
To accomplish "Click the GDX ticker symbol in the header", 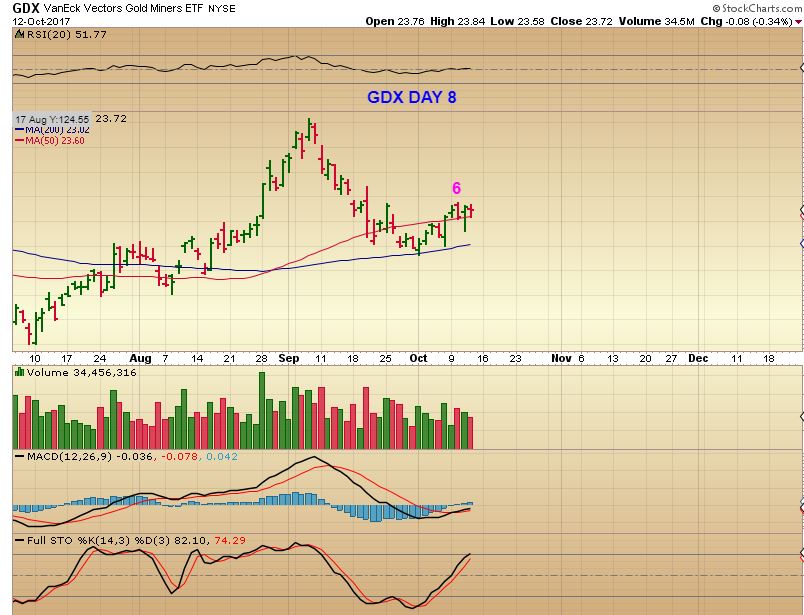I will pyautogui.click(x=26, y=8).
